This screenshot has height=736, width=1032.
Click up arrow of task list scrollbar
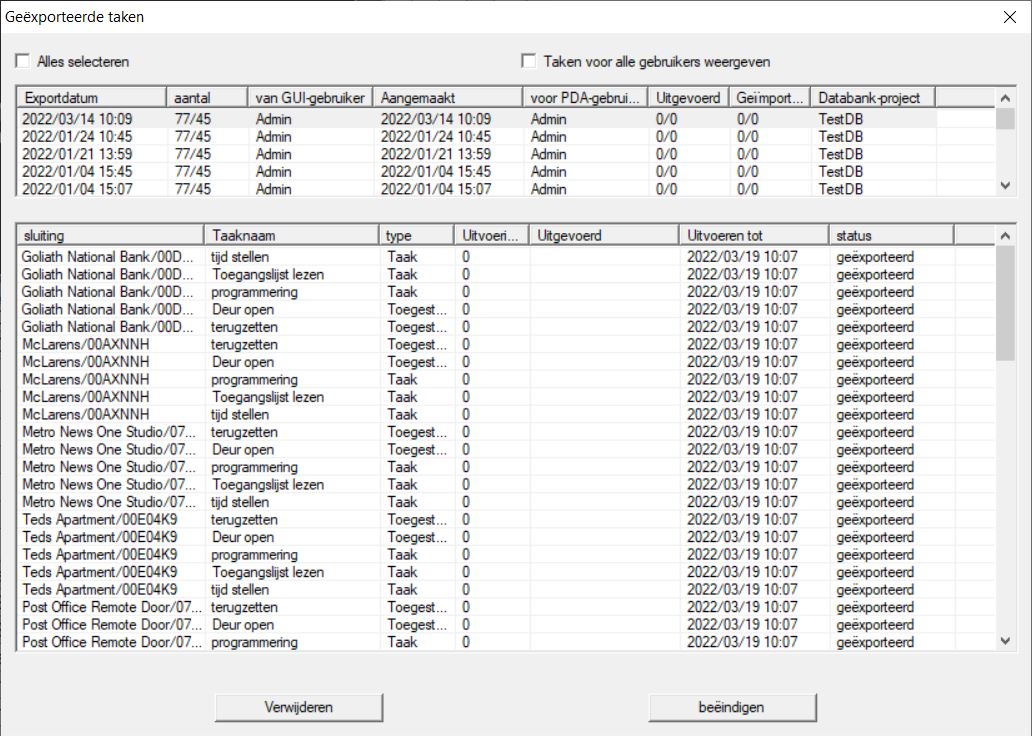click(x=1005, y=236)
